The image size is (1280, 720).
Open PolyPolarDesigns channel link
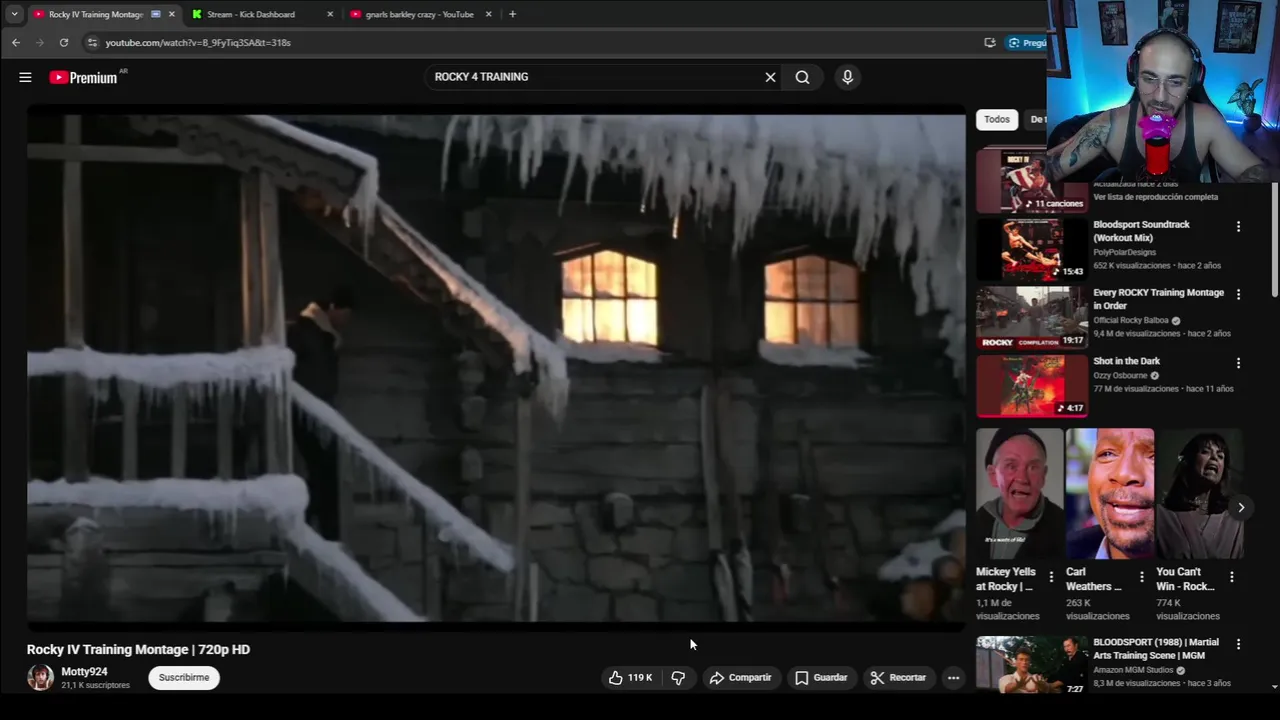(1124, 252)
